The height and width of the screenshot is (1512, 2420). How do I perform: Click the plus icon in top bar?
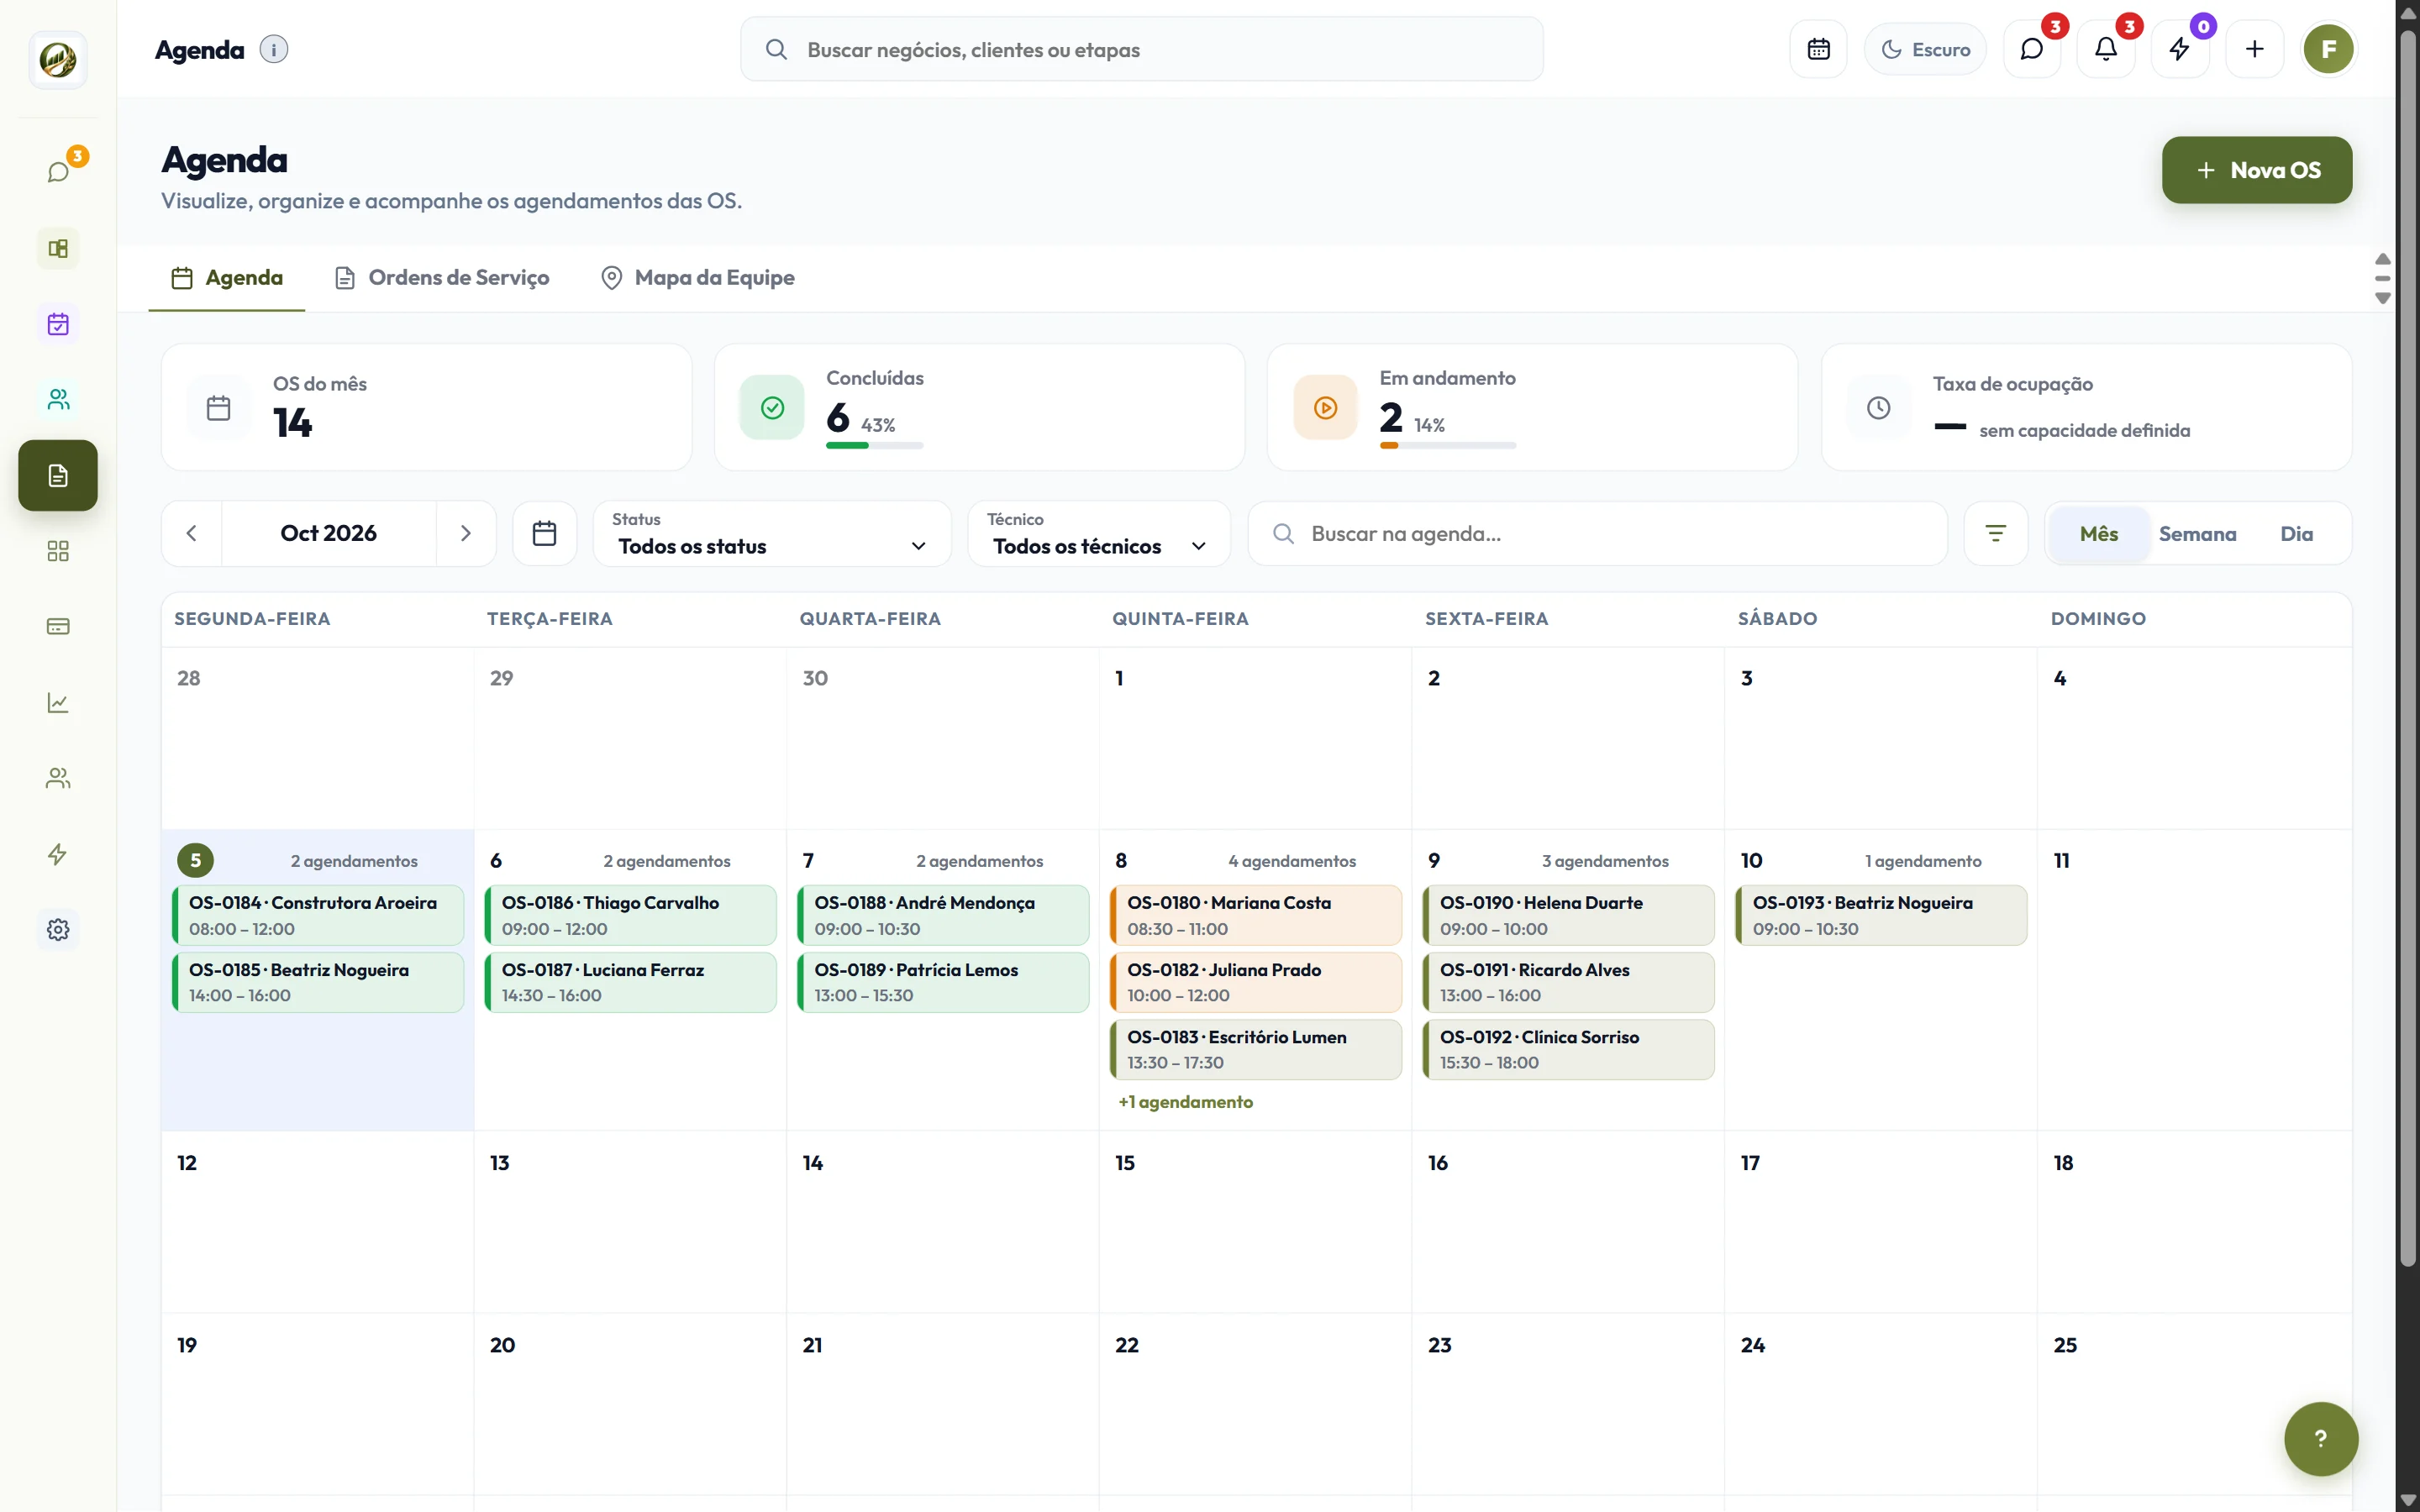(2254, 49)
